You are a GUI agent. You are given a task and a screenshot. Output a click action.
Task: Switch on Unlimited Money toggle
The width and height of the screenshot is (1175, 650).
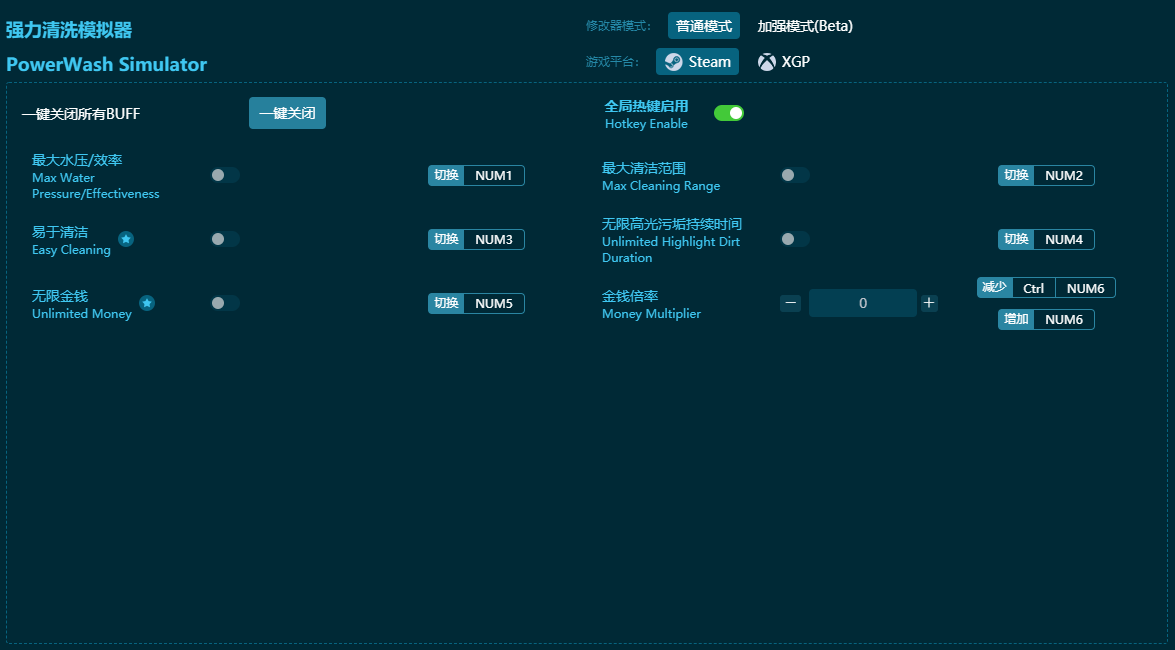(225, 303)
